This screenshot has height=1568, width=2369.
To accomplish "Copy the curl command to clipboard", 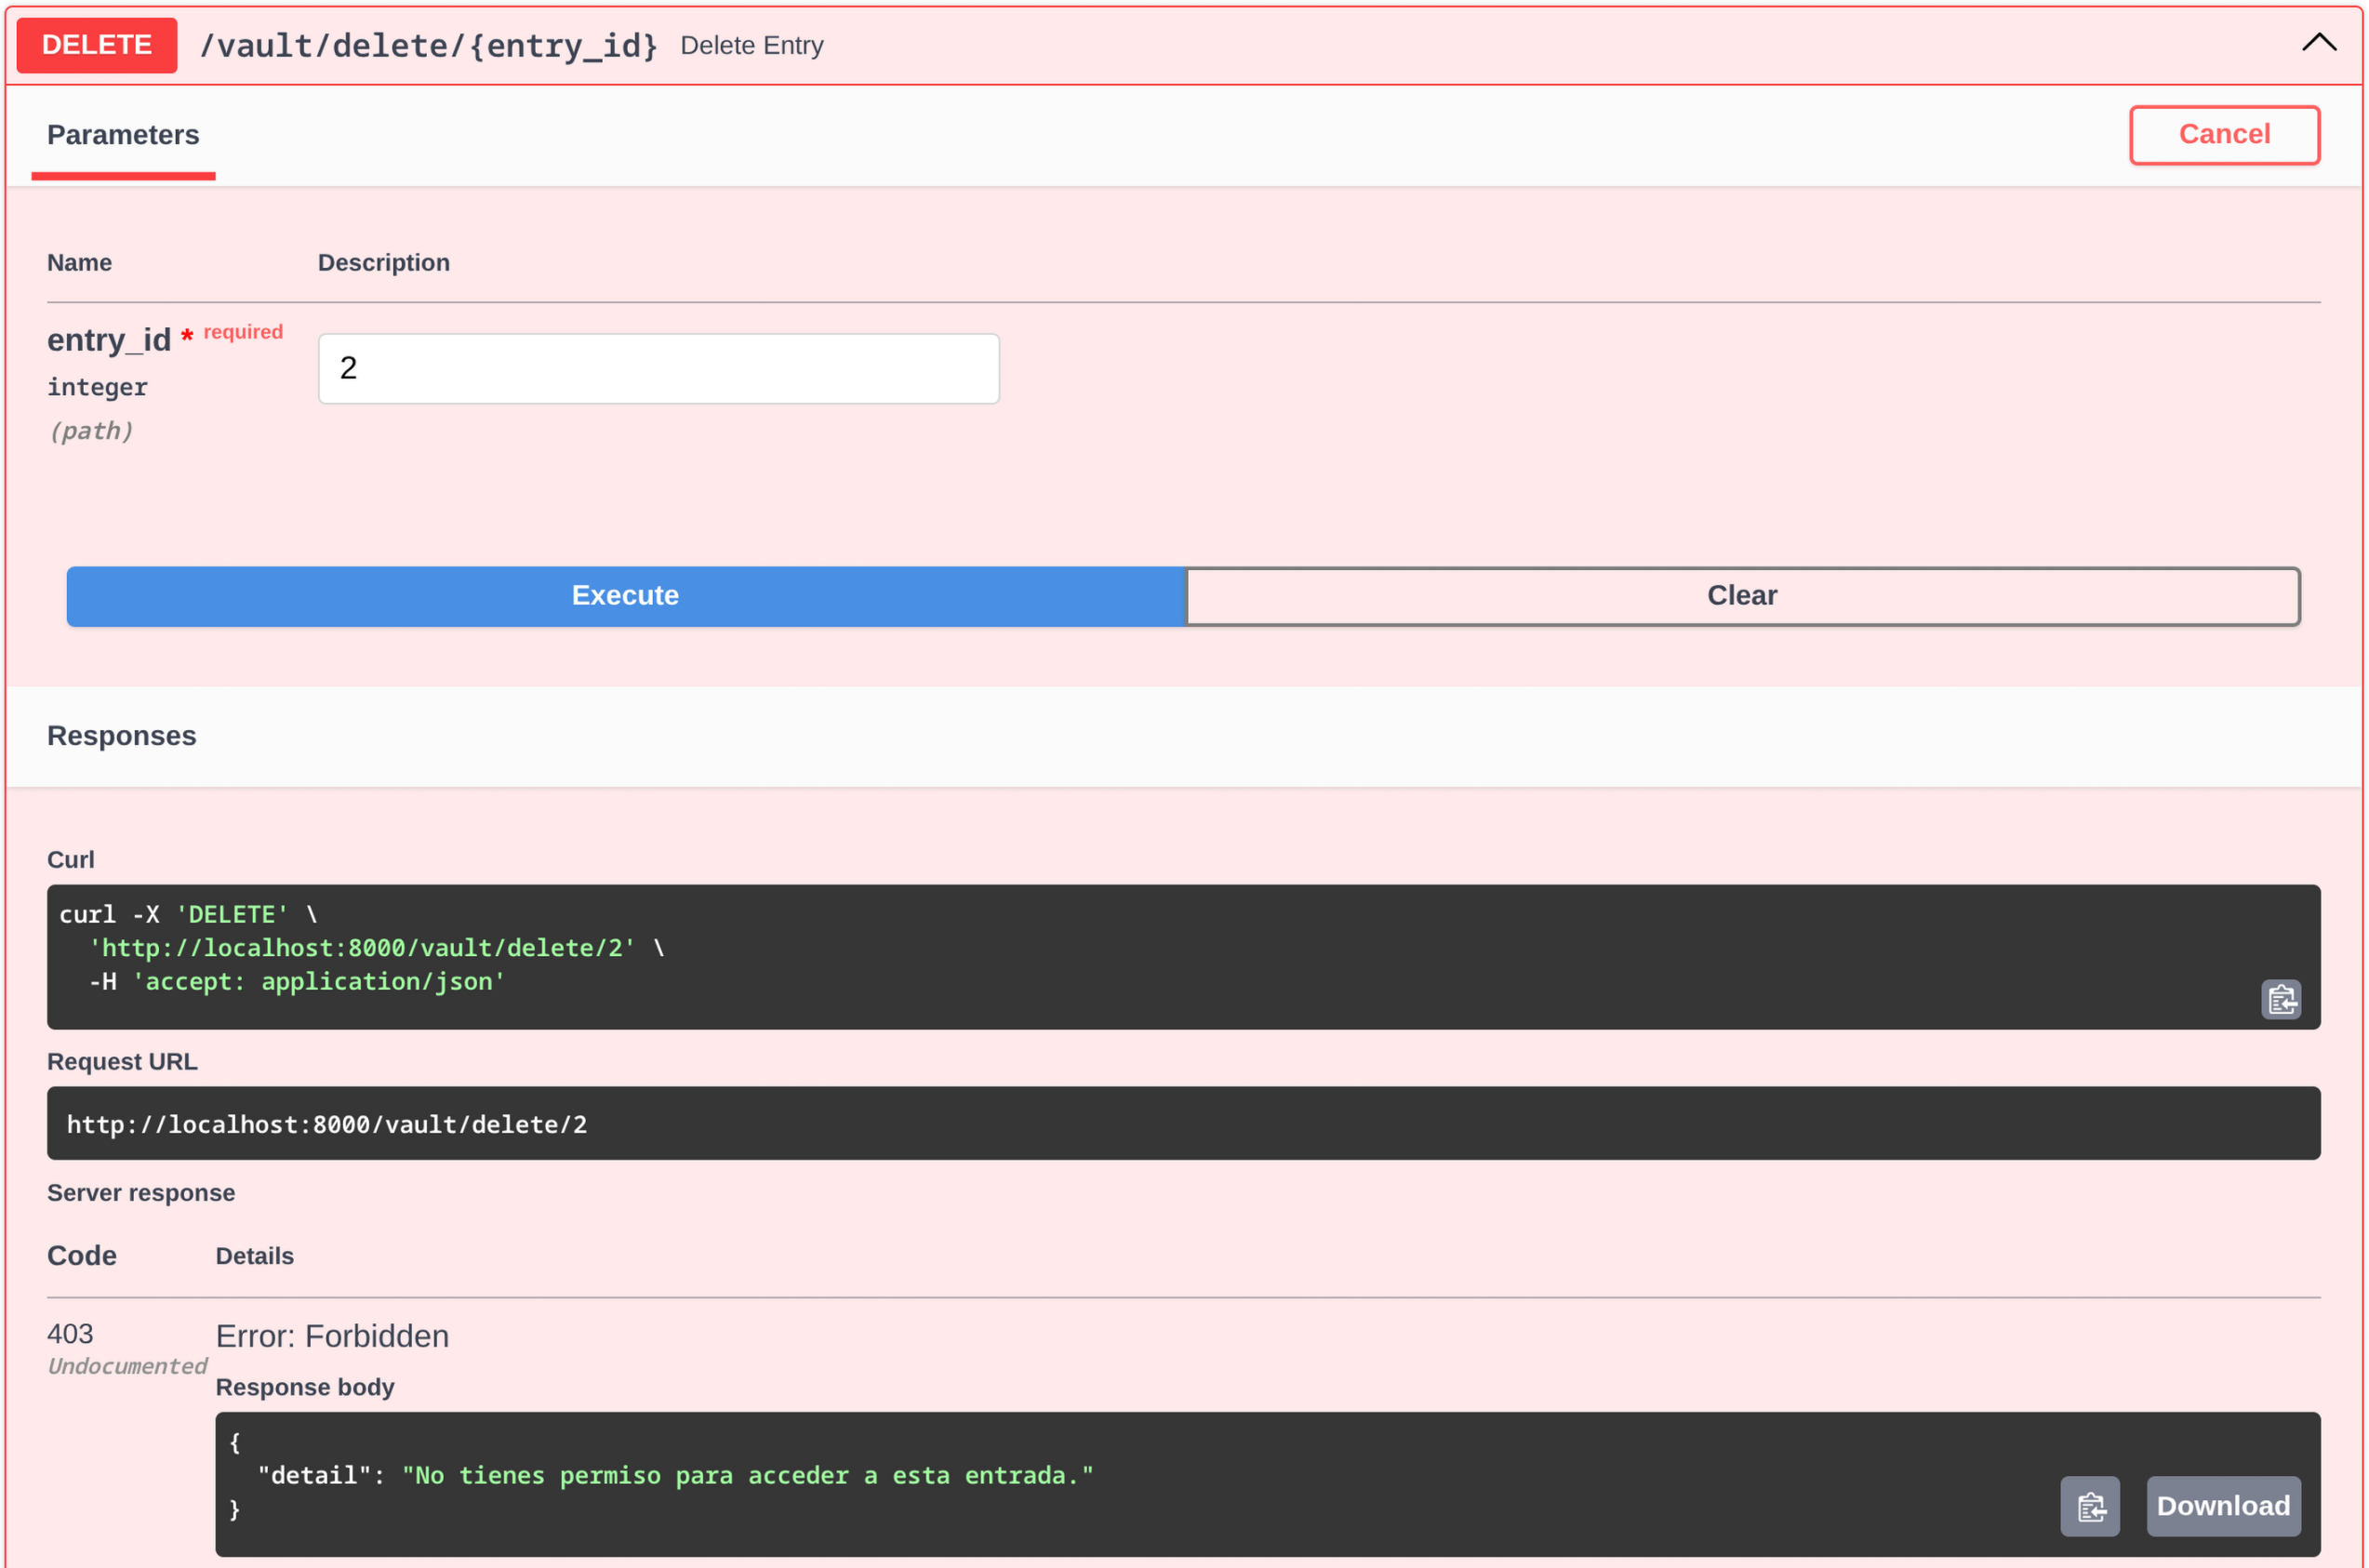I will pyautogui.click(x=2281, y=999).
